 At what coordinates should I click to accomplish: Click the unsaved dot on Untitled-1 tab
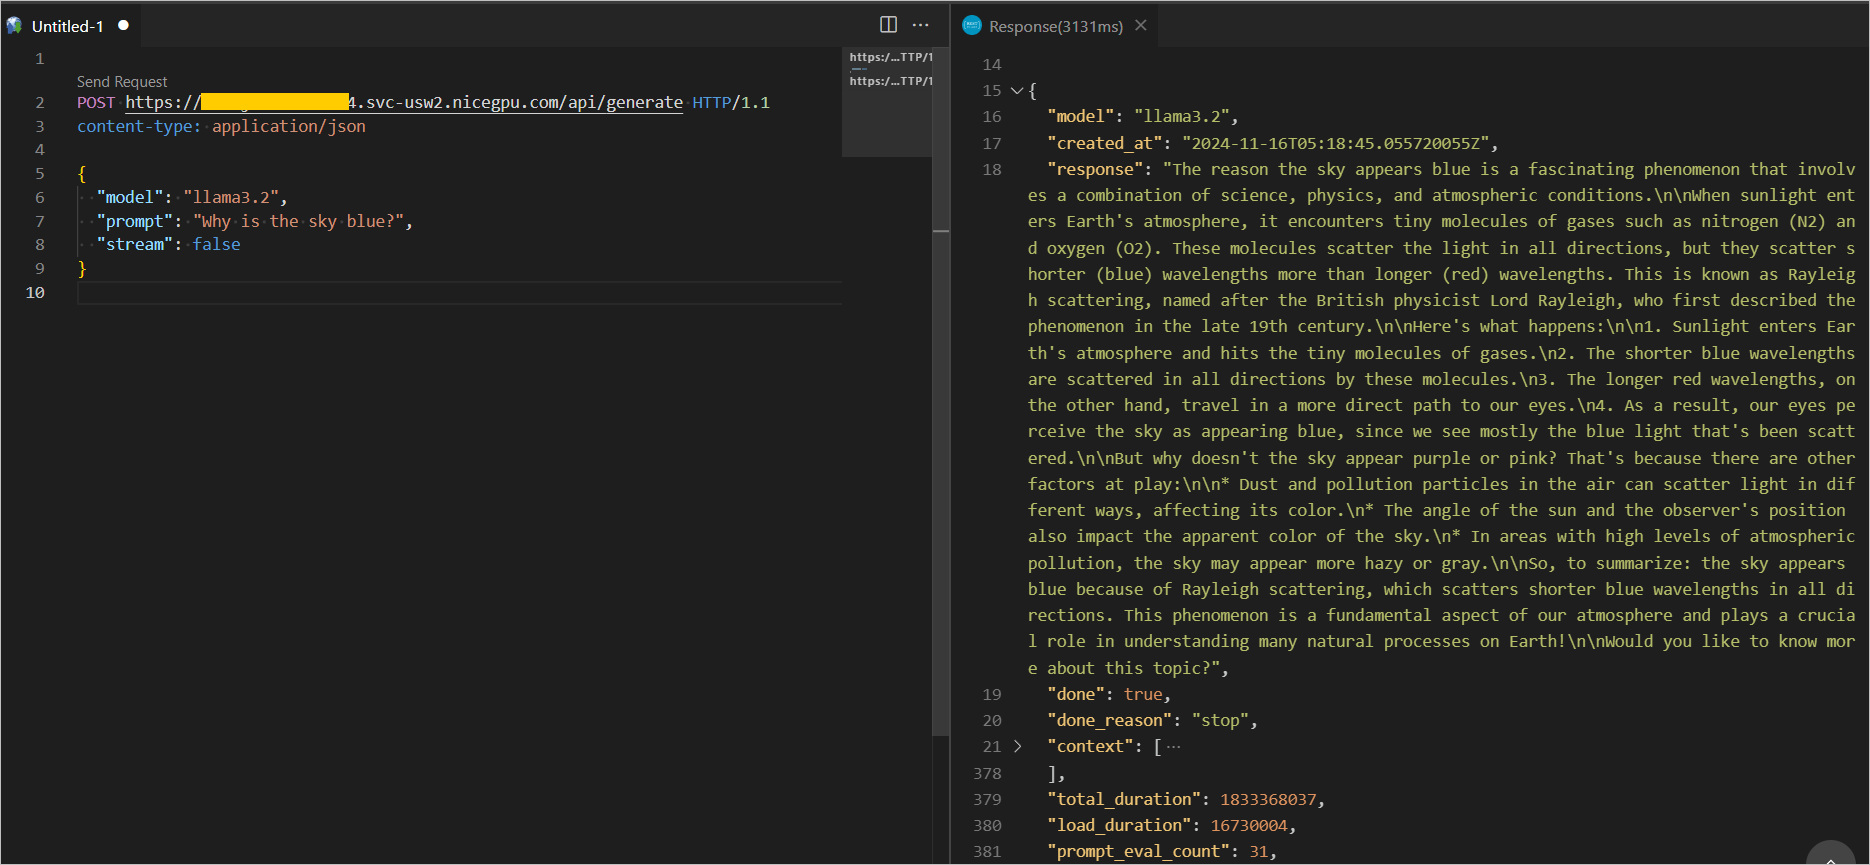point(124,25)
